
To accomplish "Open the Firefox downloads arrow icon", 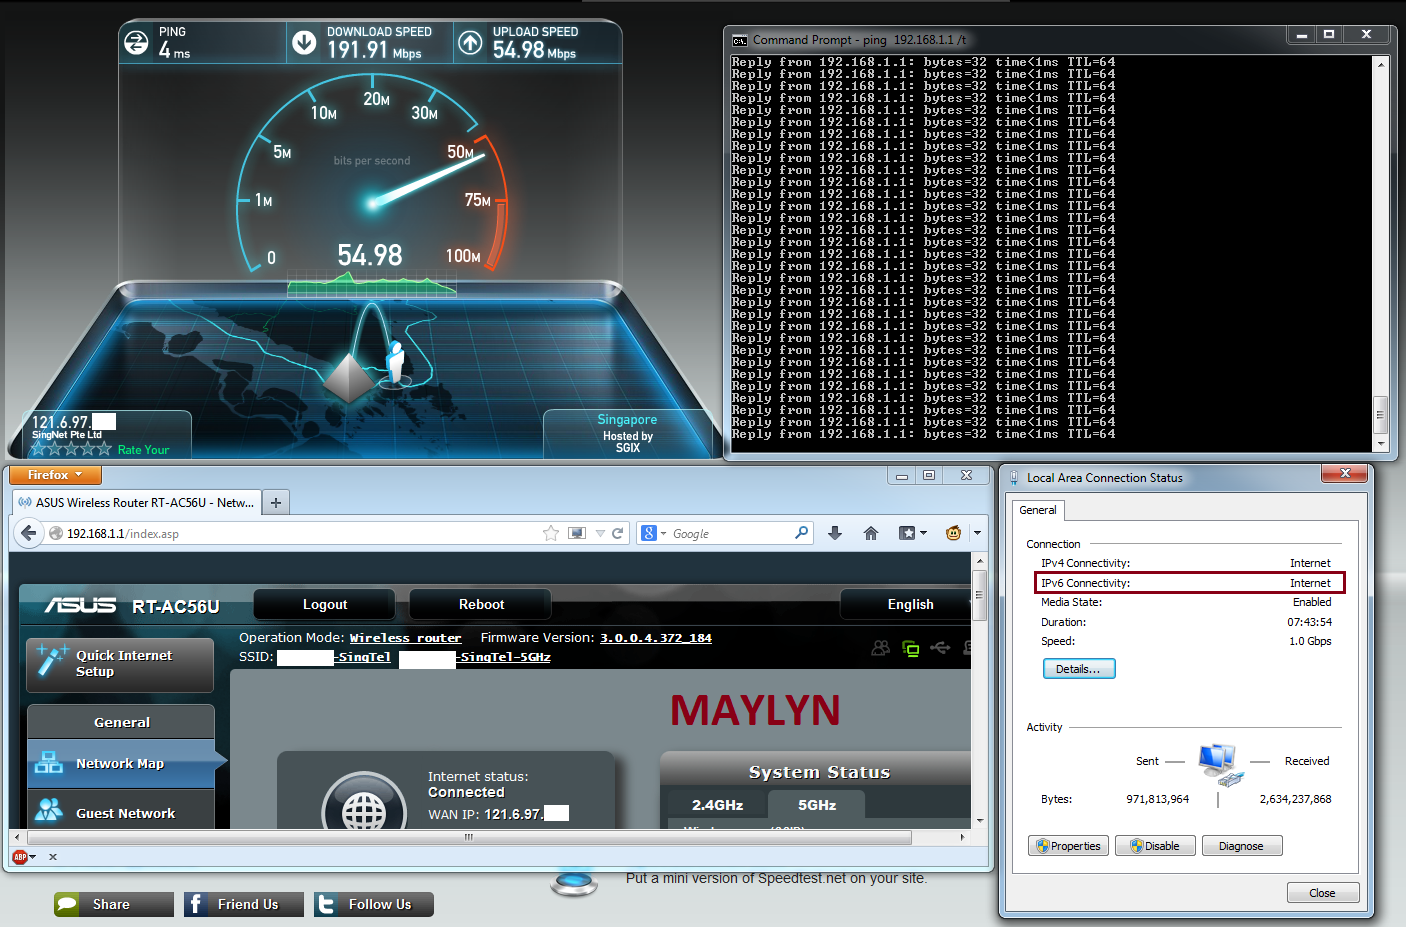I will 835,533.
